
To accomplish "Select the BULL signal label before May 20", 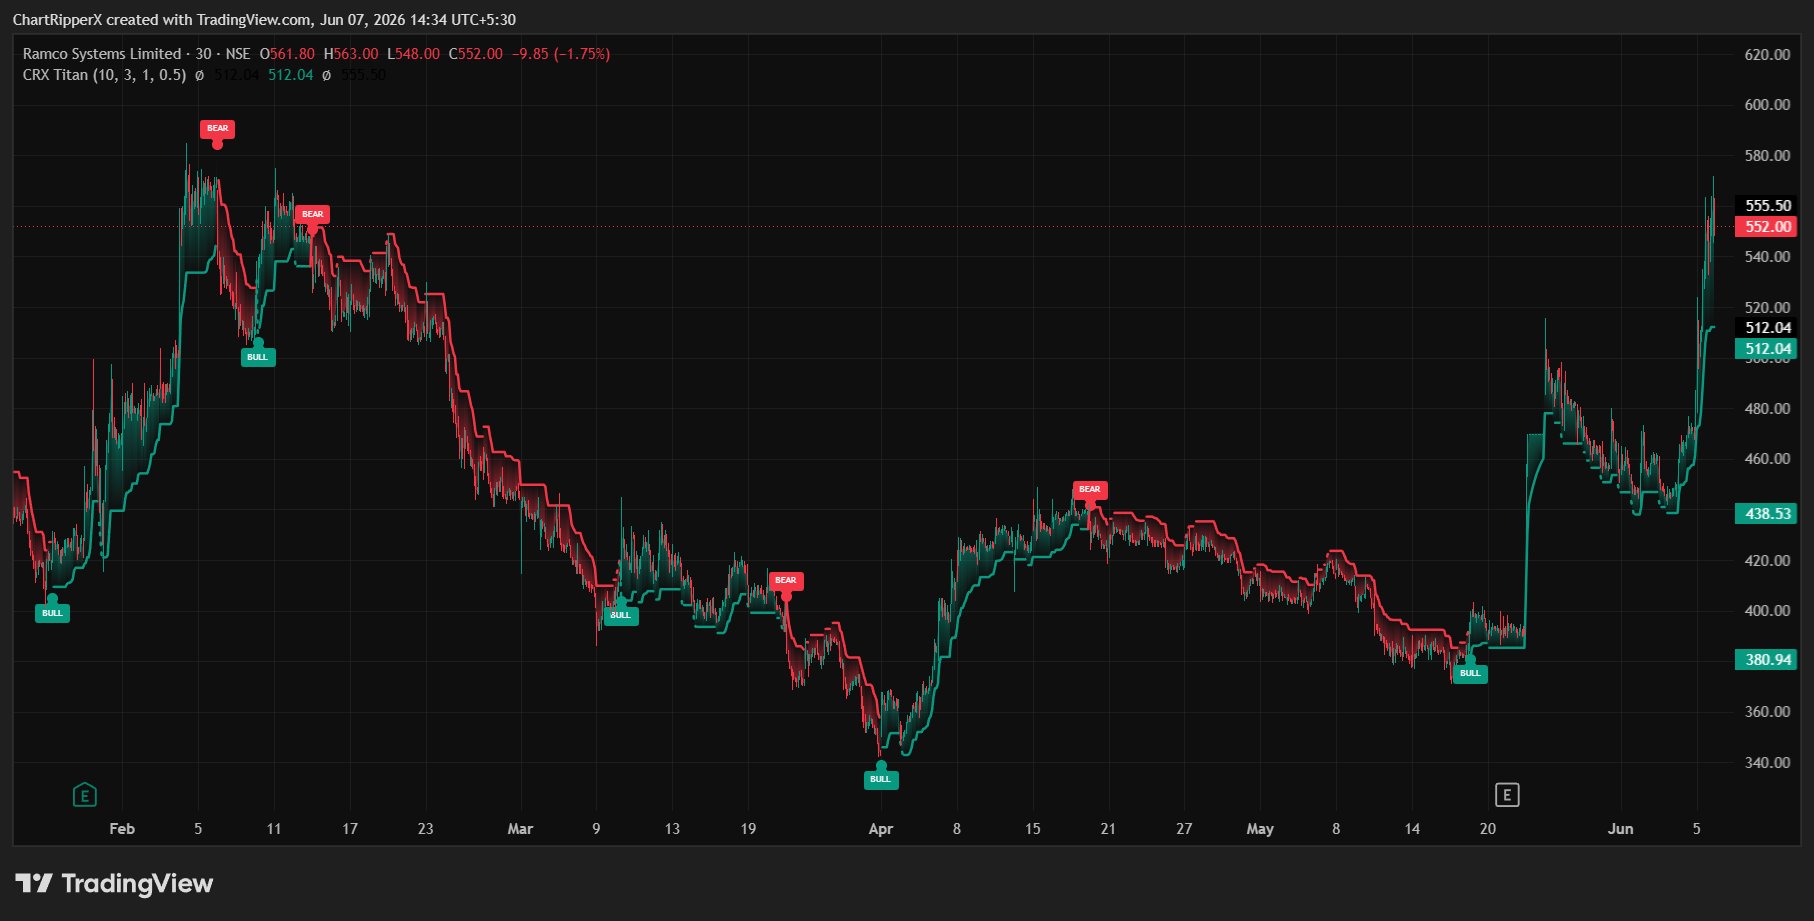I will coord(1470,673).
